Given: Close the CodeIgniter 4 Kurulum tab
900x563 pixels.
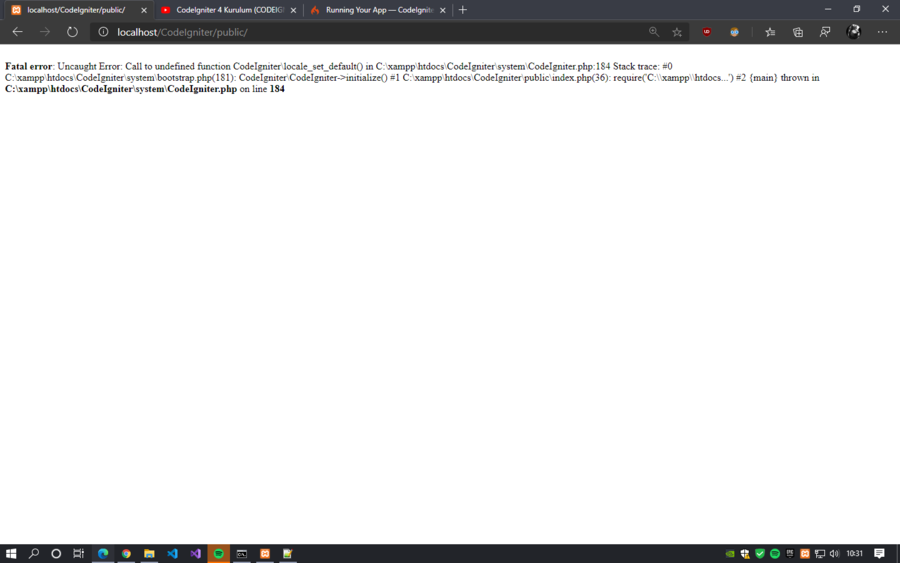Looking at the screenshot, I should (x=293, y=10).
